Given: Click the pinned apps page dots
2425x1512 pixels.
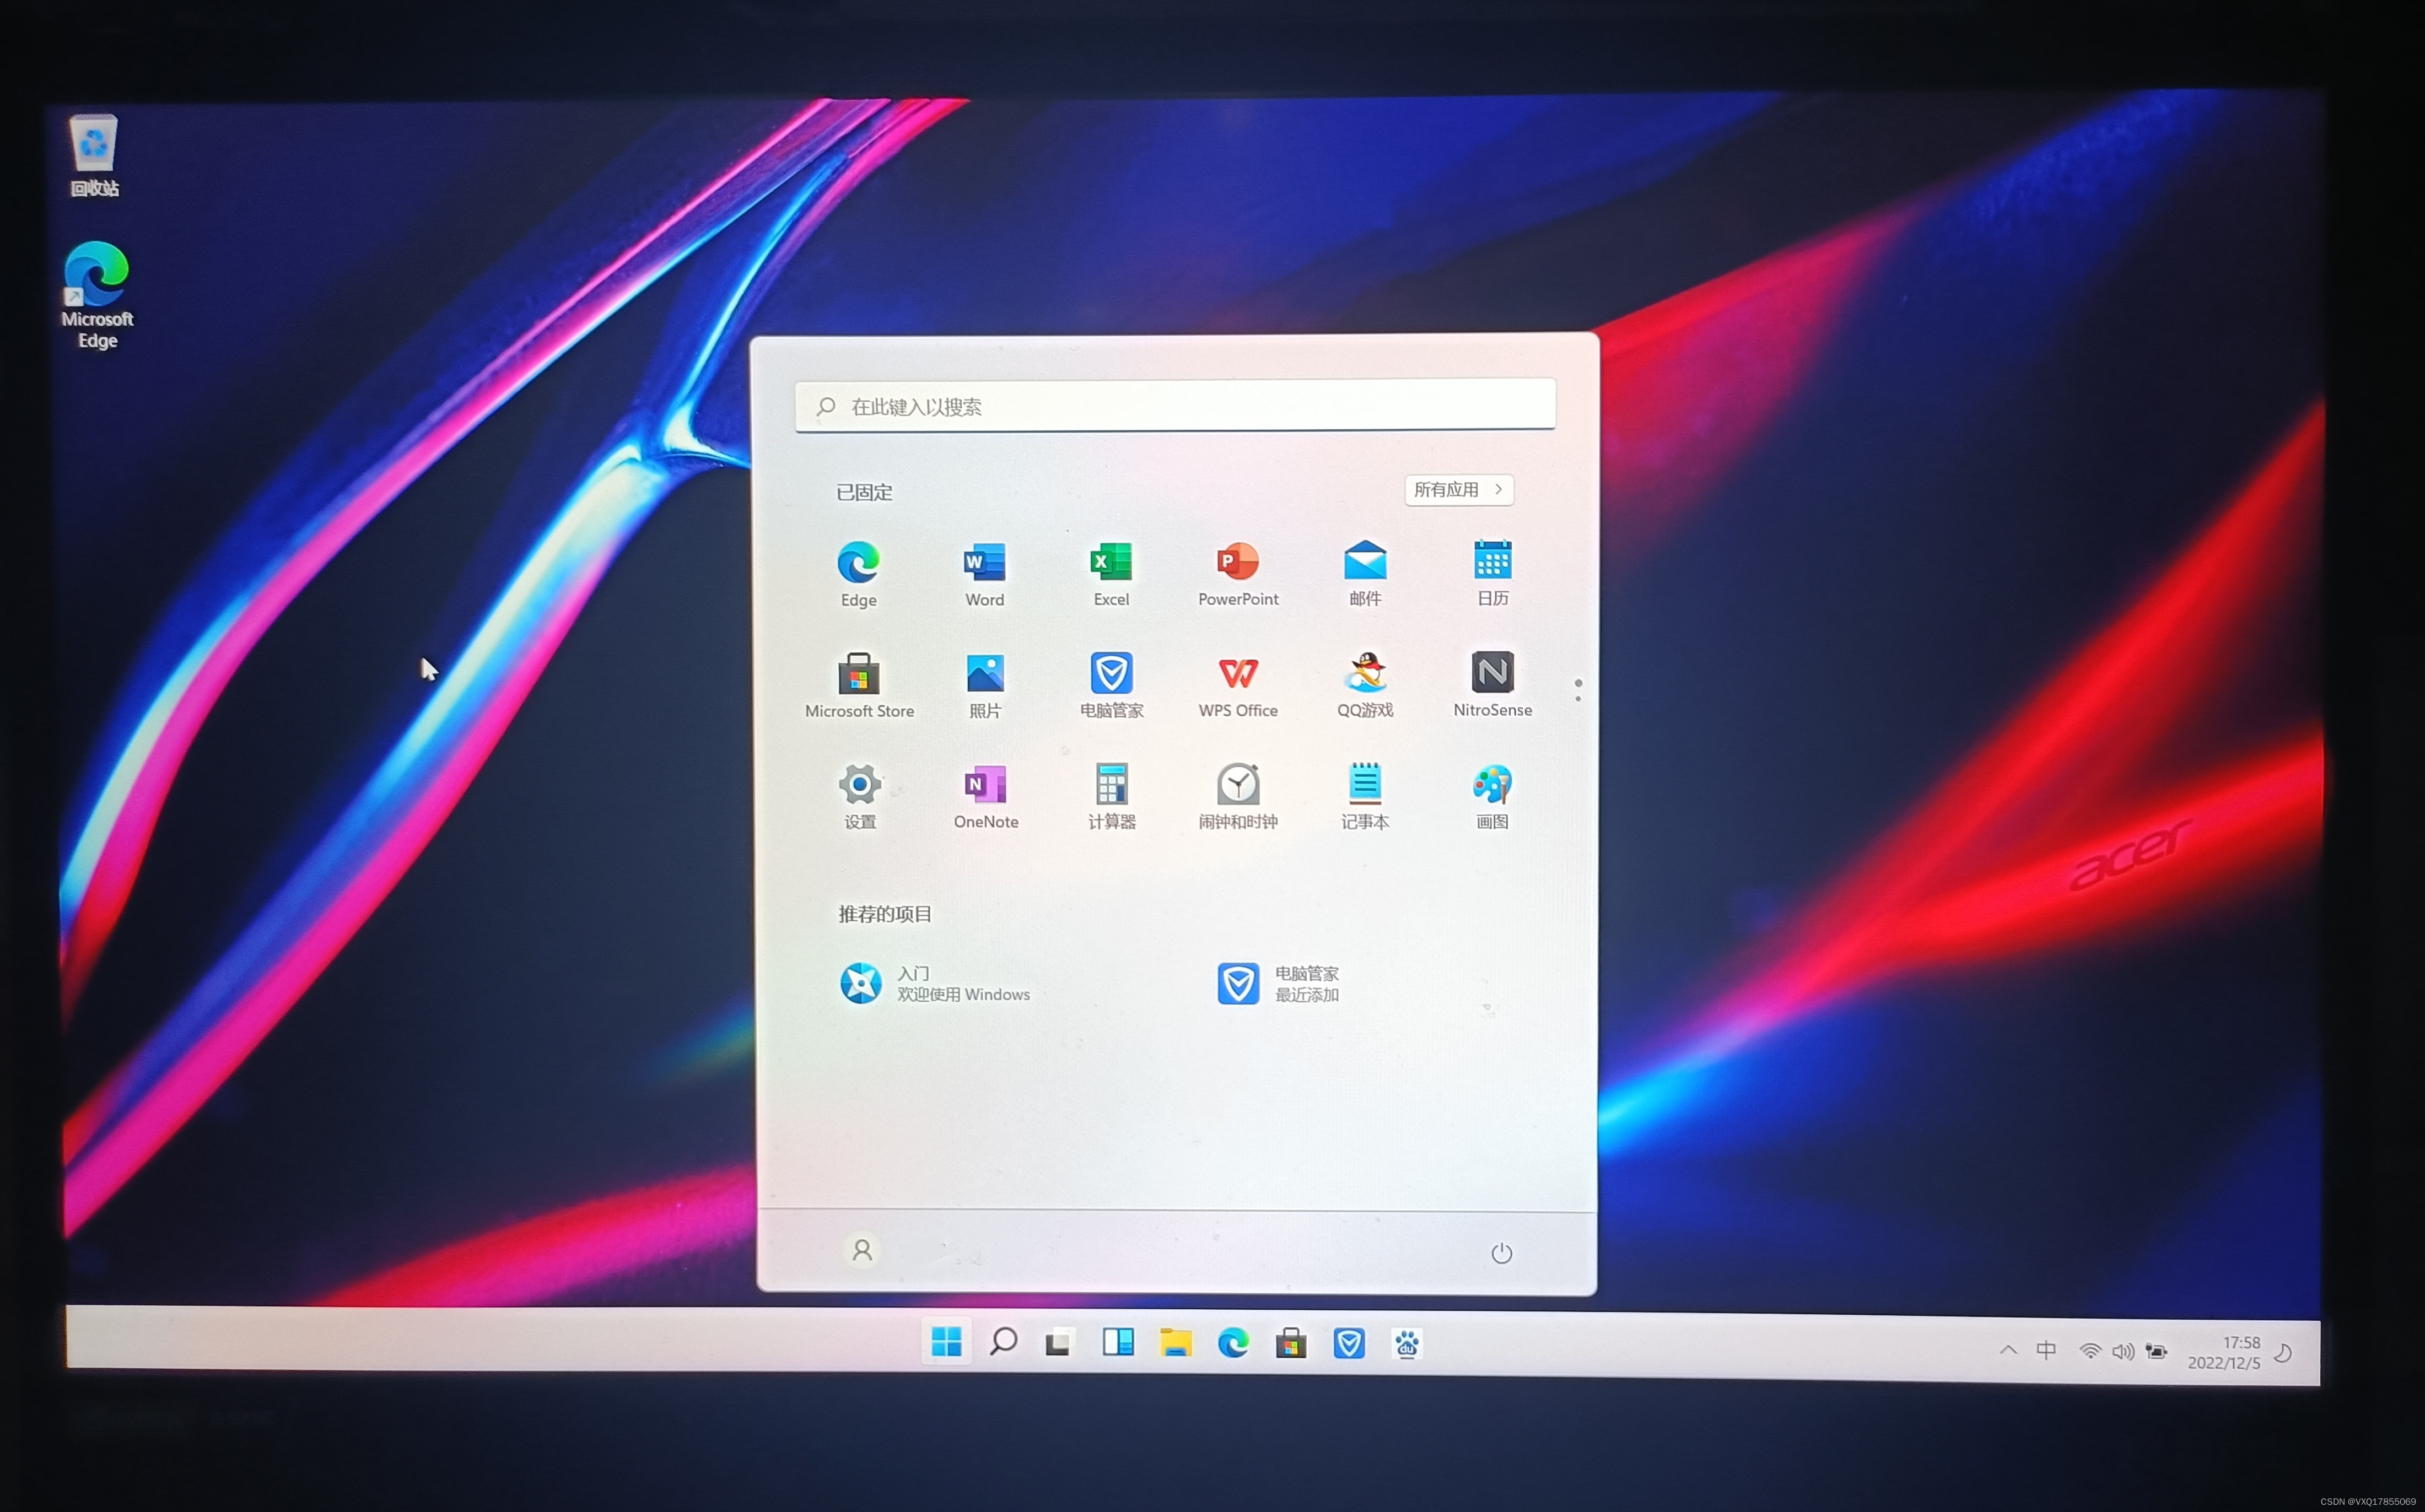Looking at the screenshot, I should pyautogui.click(x=1578, y=690).
